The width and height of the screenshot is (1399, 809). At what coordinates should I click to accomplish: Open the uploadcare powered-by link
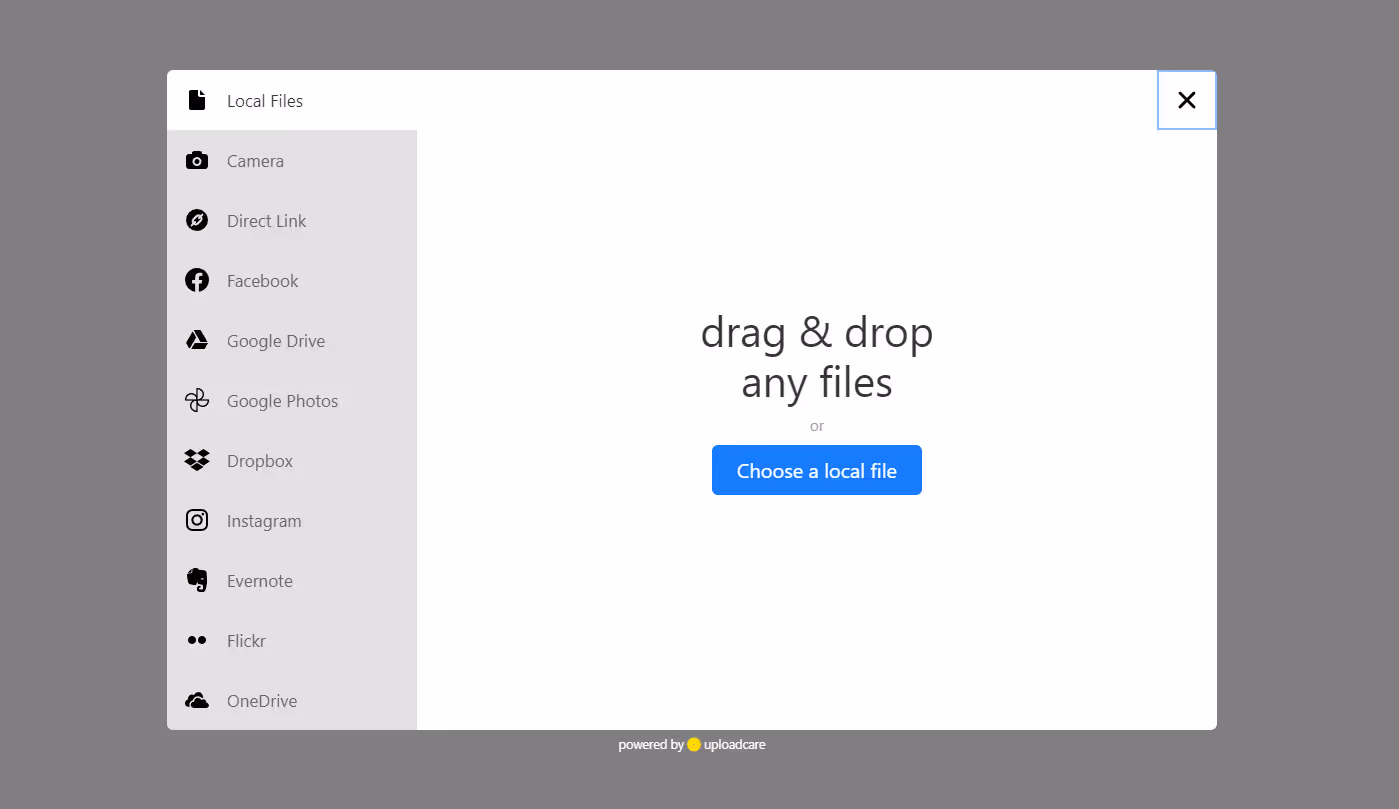(692, 745)
